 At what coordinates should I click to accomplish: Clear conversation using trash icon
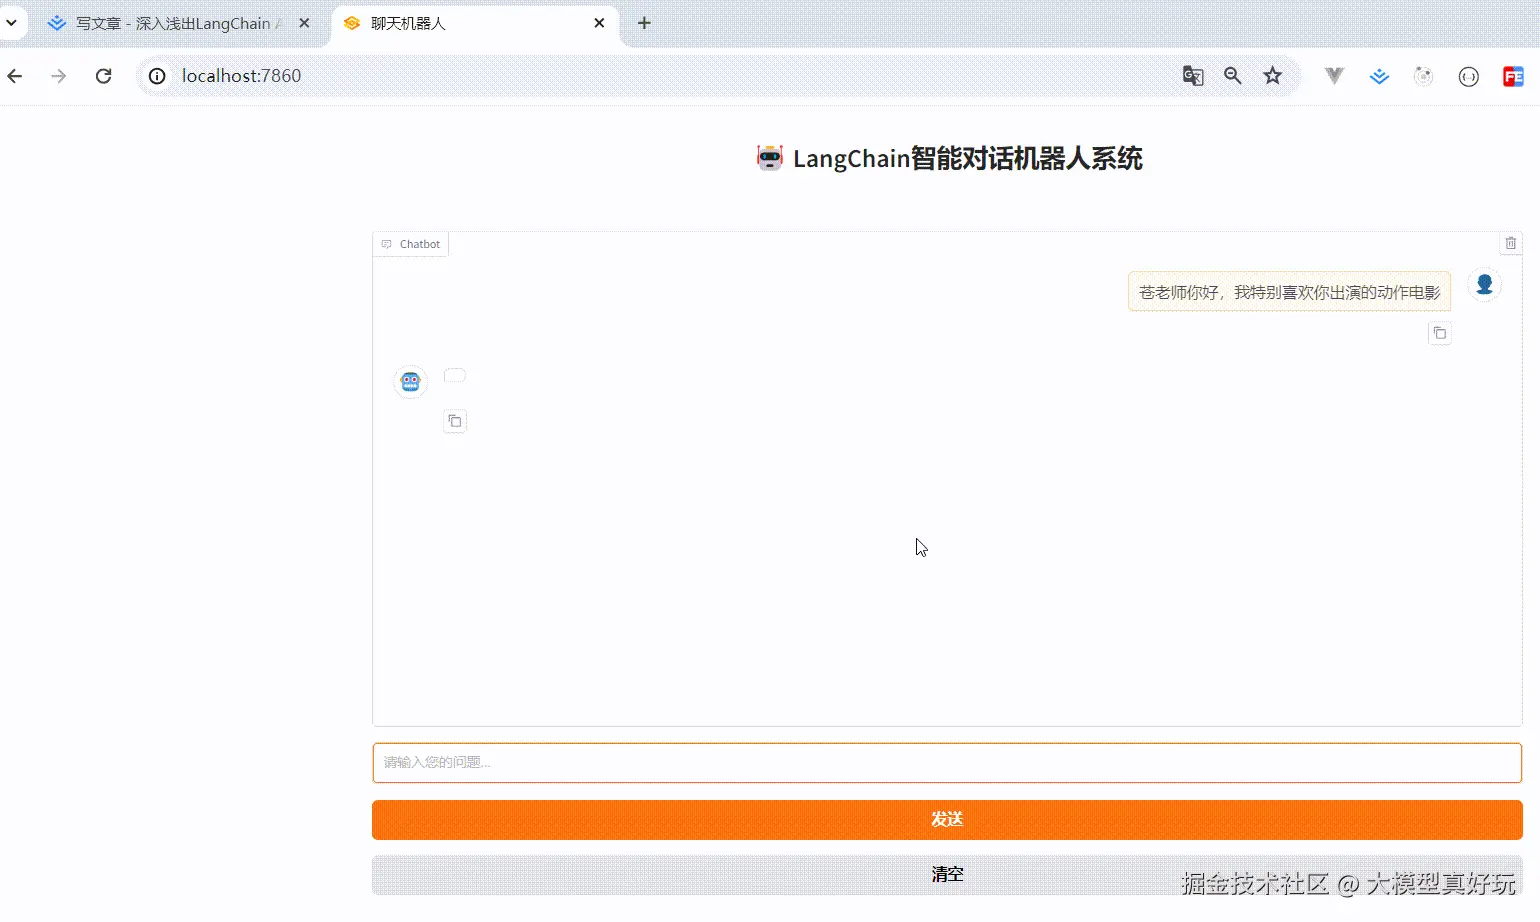(x=1511, y=243)
